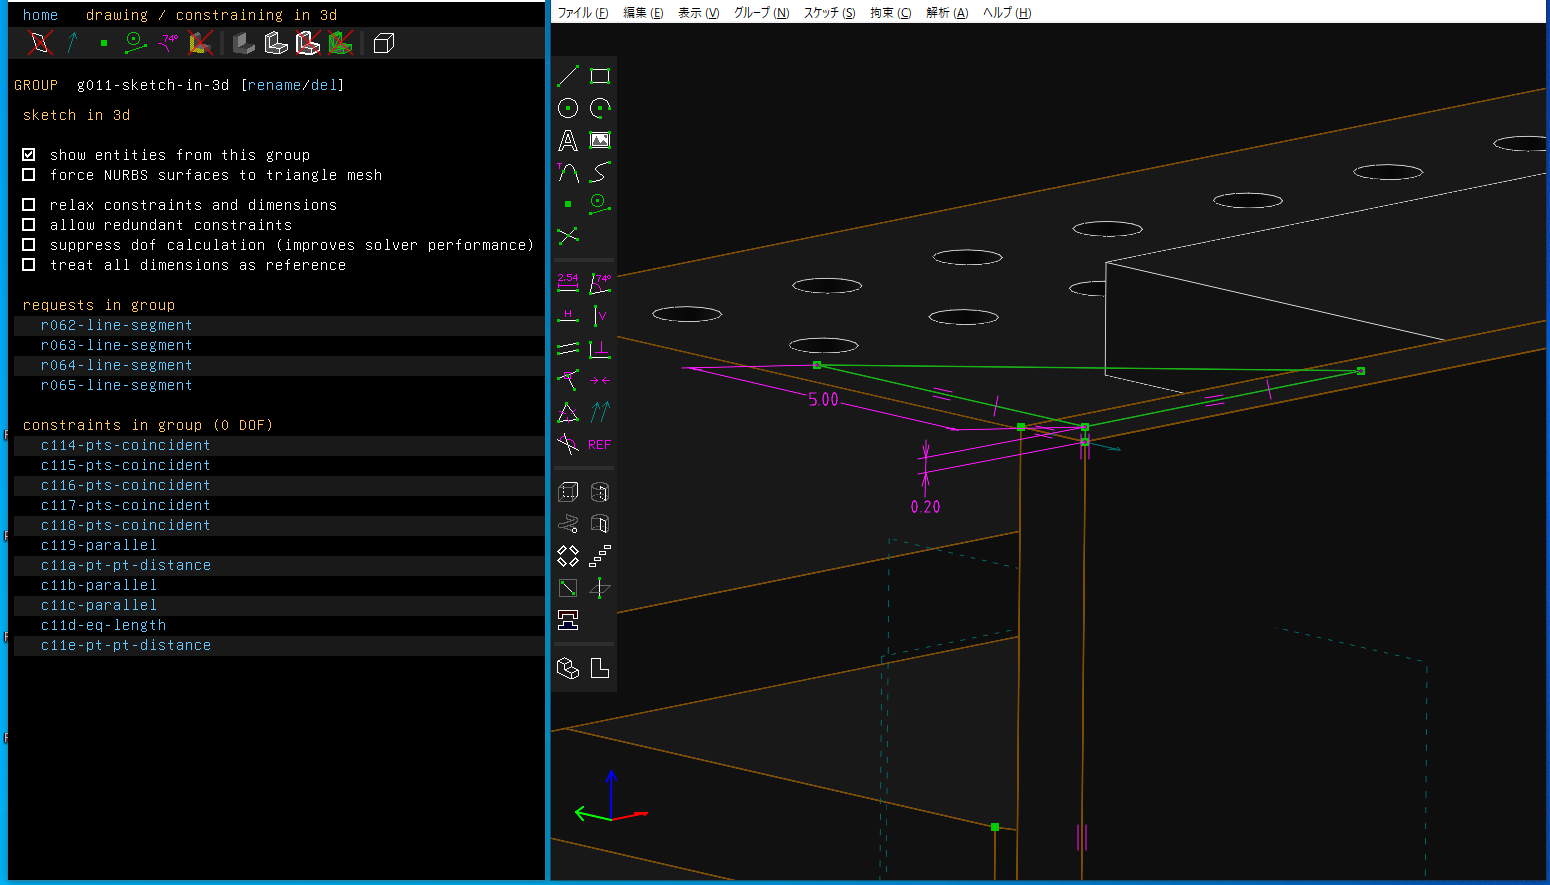Select the line segment sketch tool
Viewport: 1550px width, 885px height.
[x=568, y=76]
